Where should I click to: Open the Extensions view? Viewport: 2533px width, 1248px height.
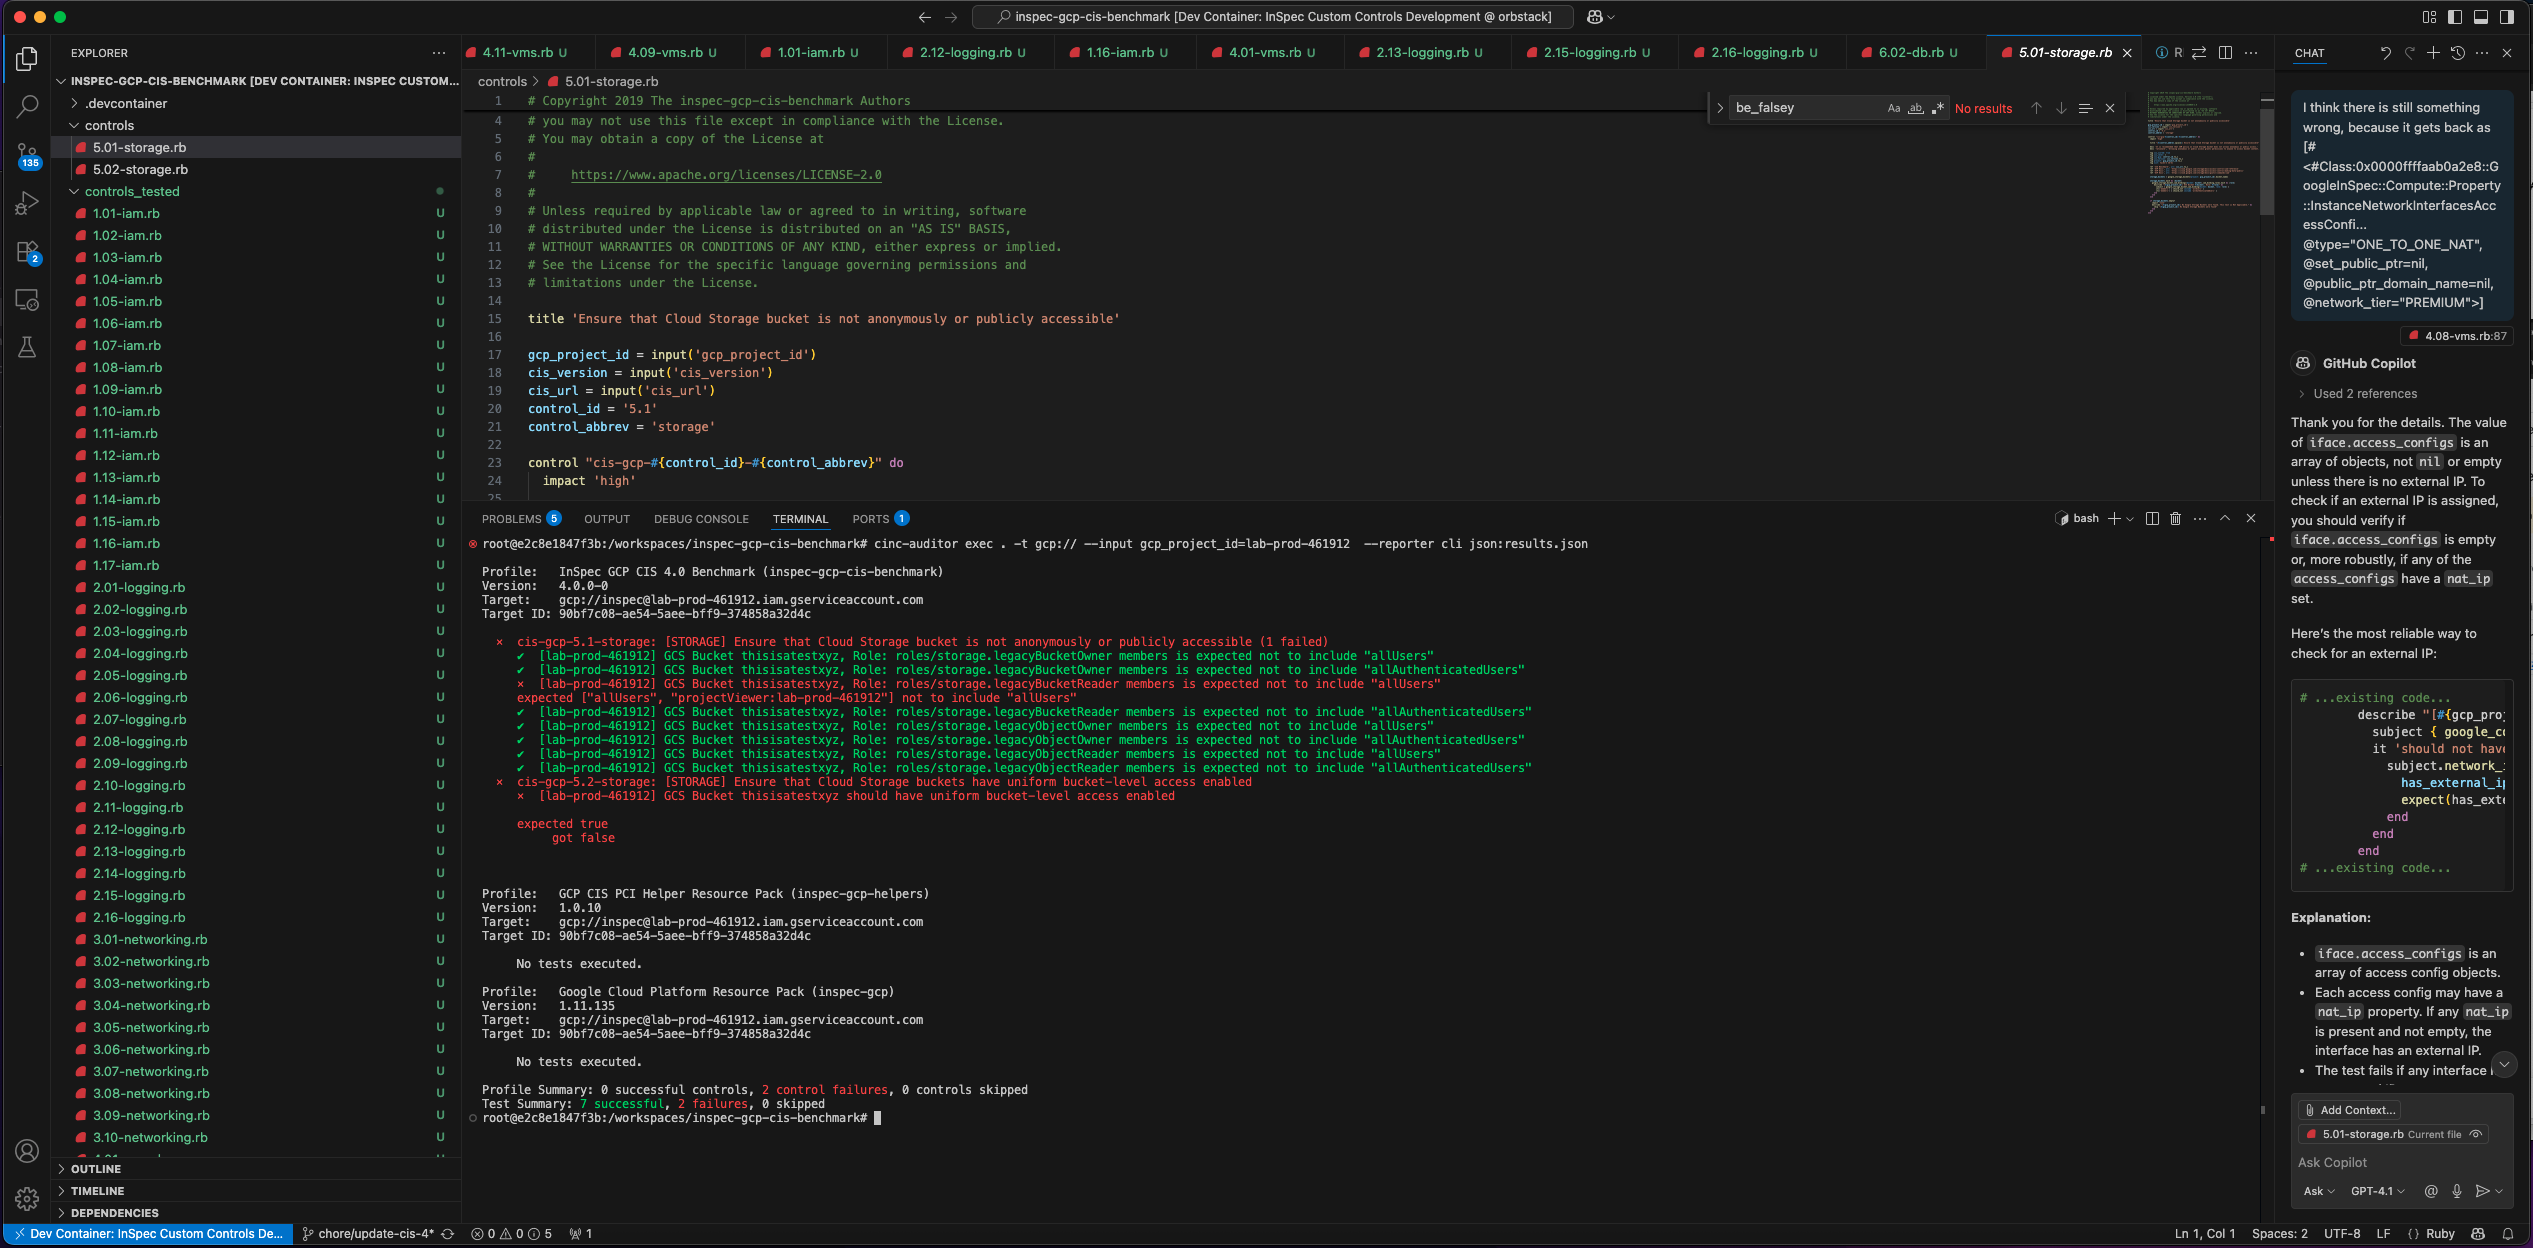click(27, 251)
